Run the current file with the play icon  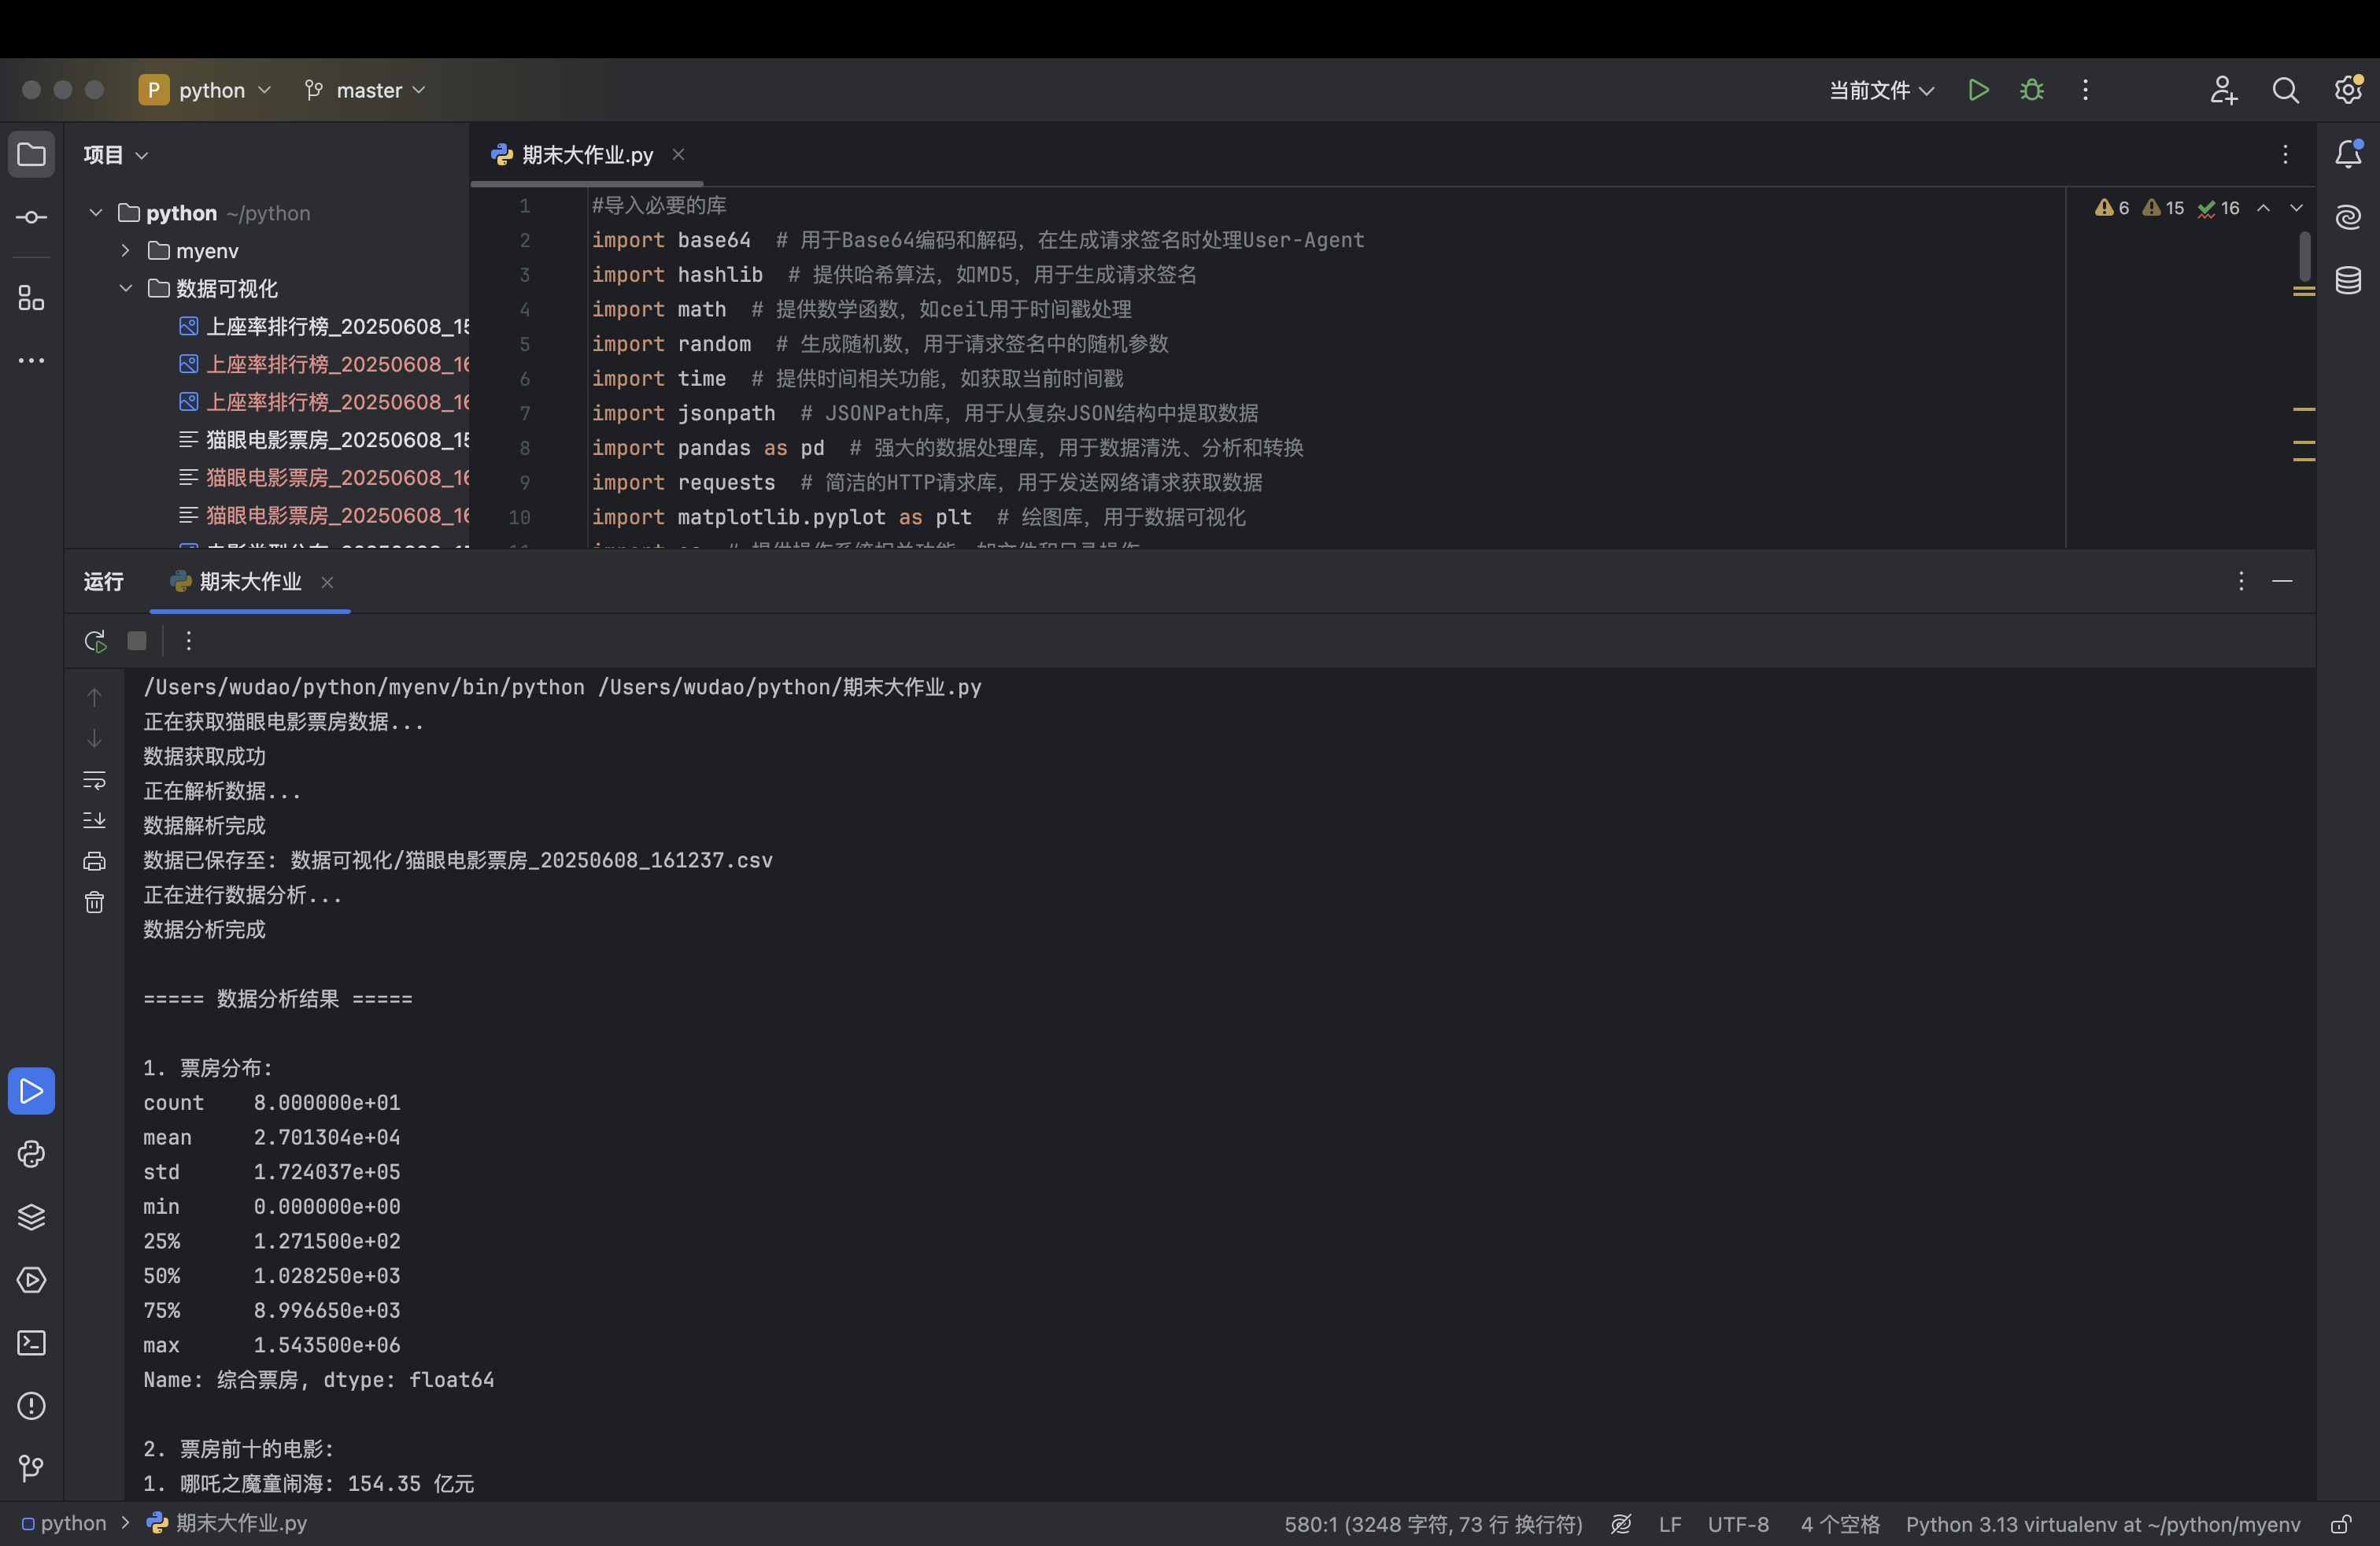(x=1977, y=90)
